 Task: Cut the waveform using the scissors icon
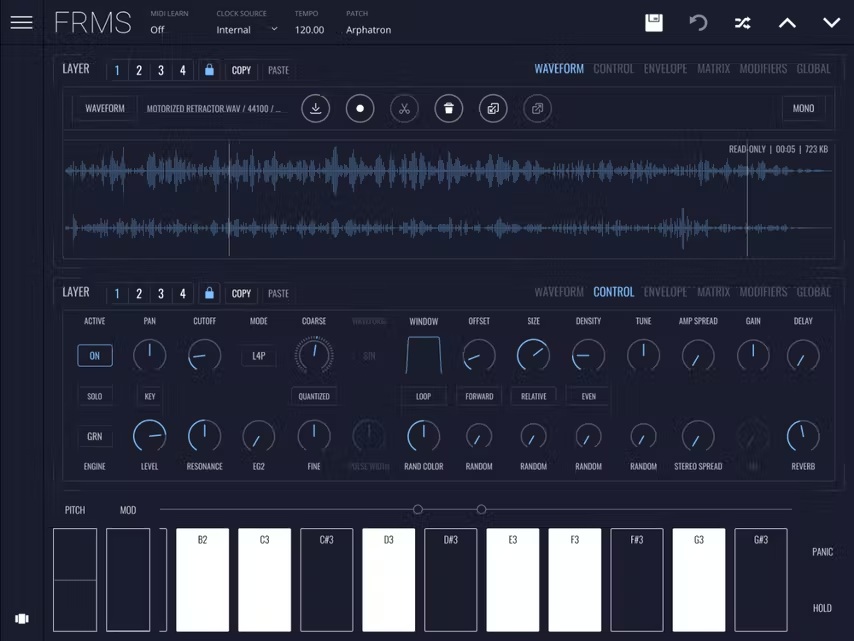pyautogui.click(x=404, y=108)
